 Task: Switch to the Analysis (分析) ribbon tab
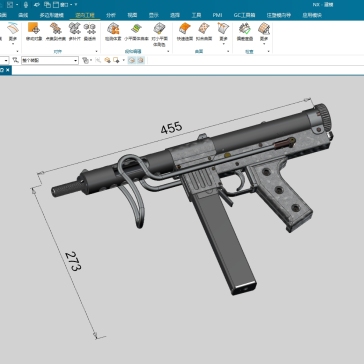click(111, 15)
